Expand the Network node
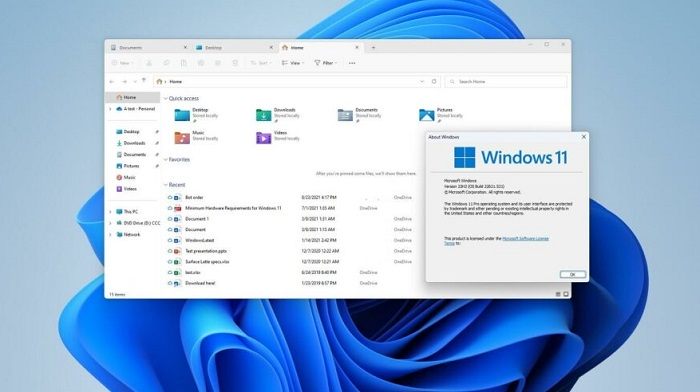The width and height of the screenshot is (700, 392). click(x=111, y=234)
